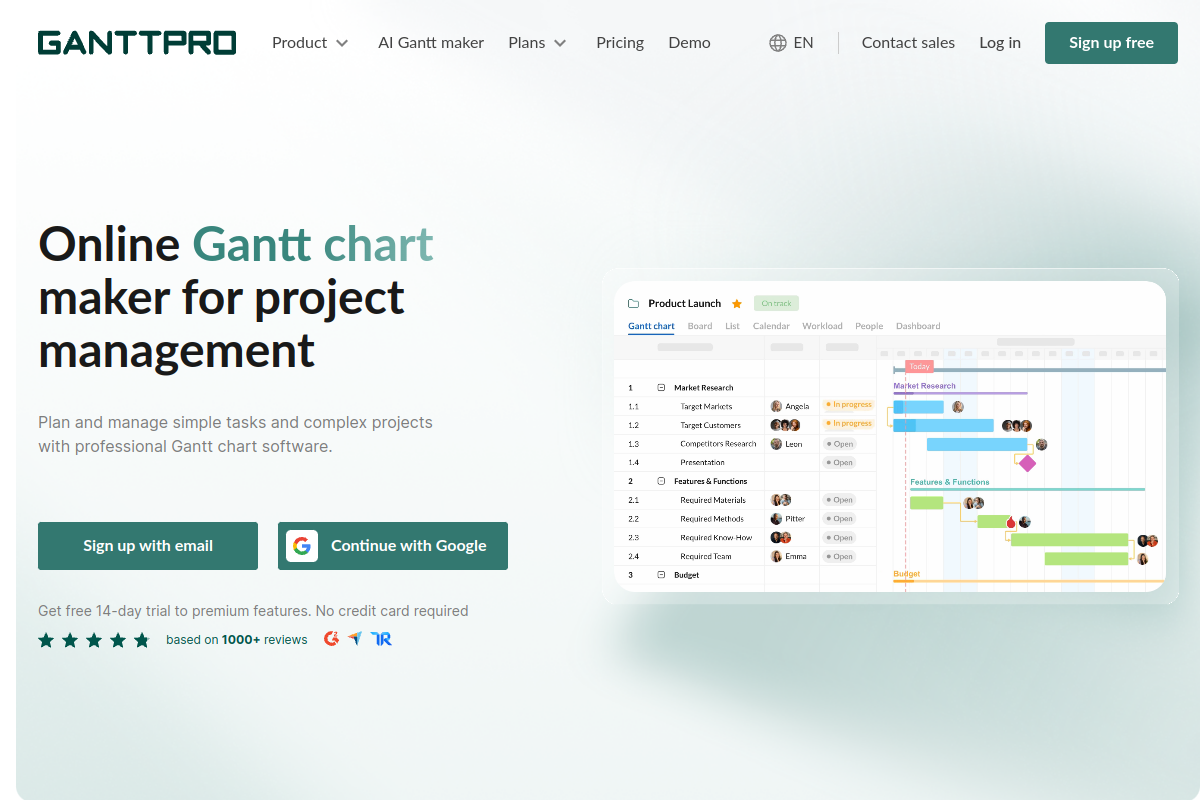Open In progress status for Target Markets
Screen dimensions: 1200x800
click(x=848, y=405)
